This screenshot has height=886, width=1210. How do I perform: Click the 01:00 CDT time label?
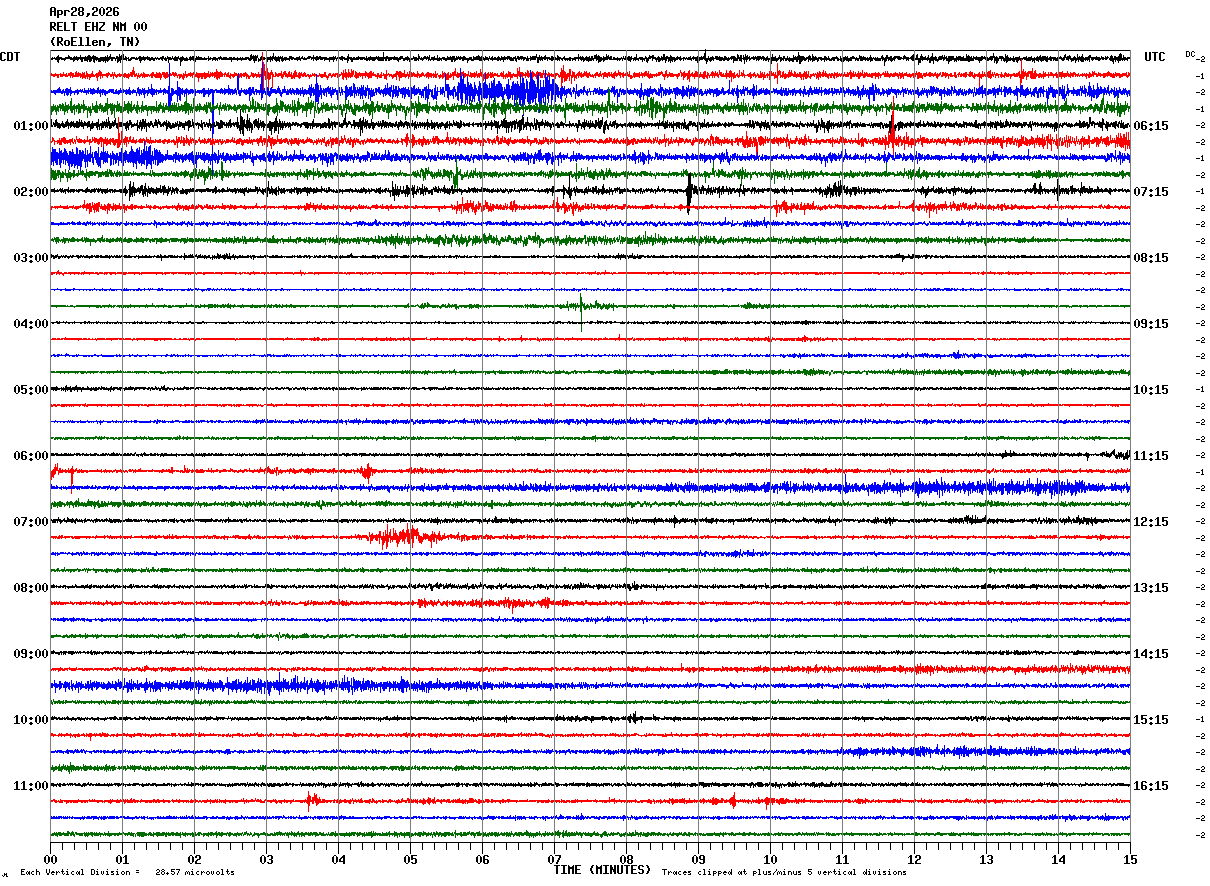30,126
